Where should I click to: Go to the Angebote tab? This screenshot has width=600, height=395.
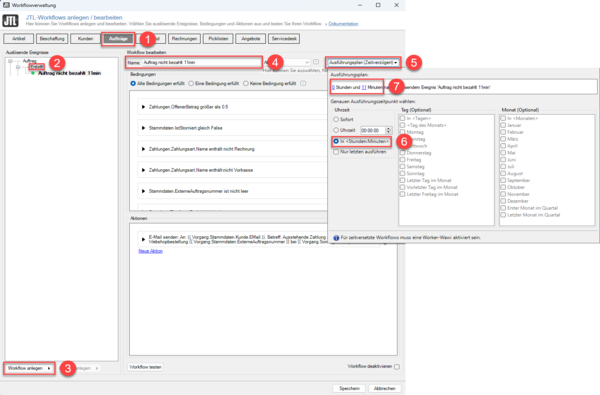point(251,39)
